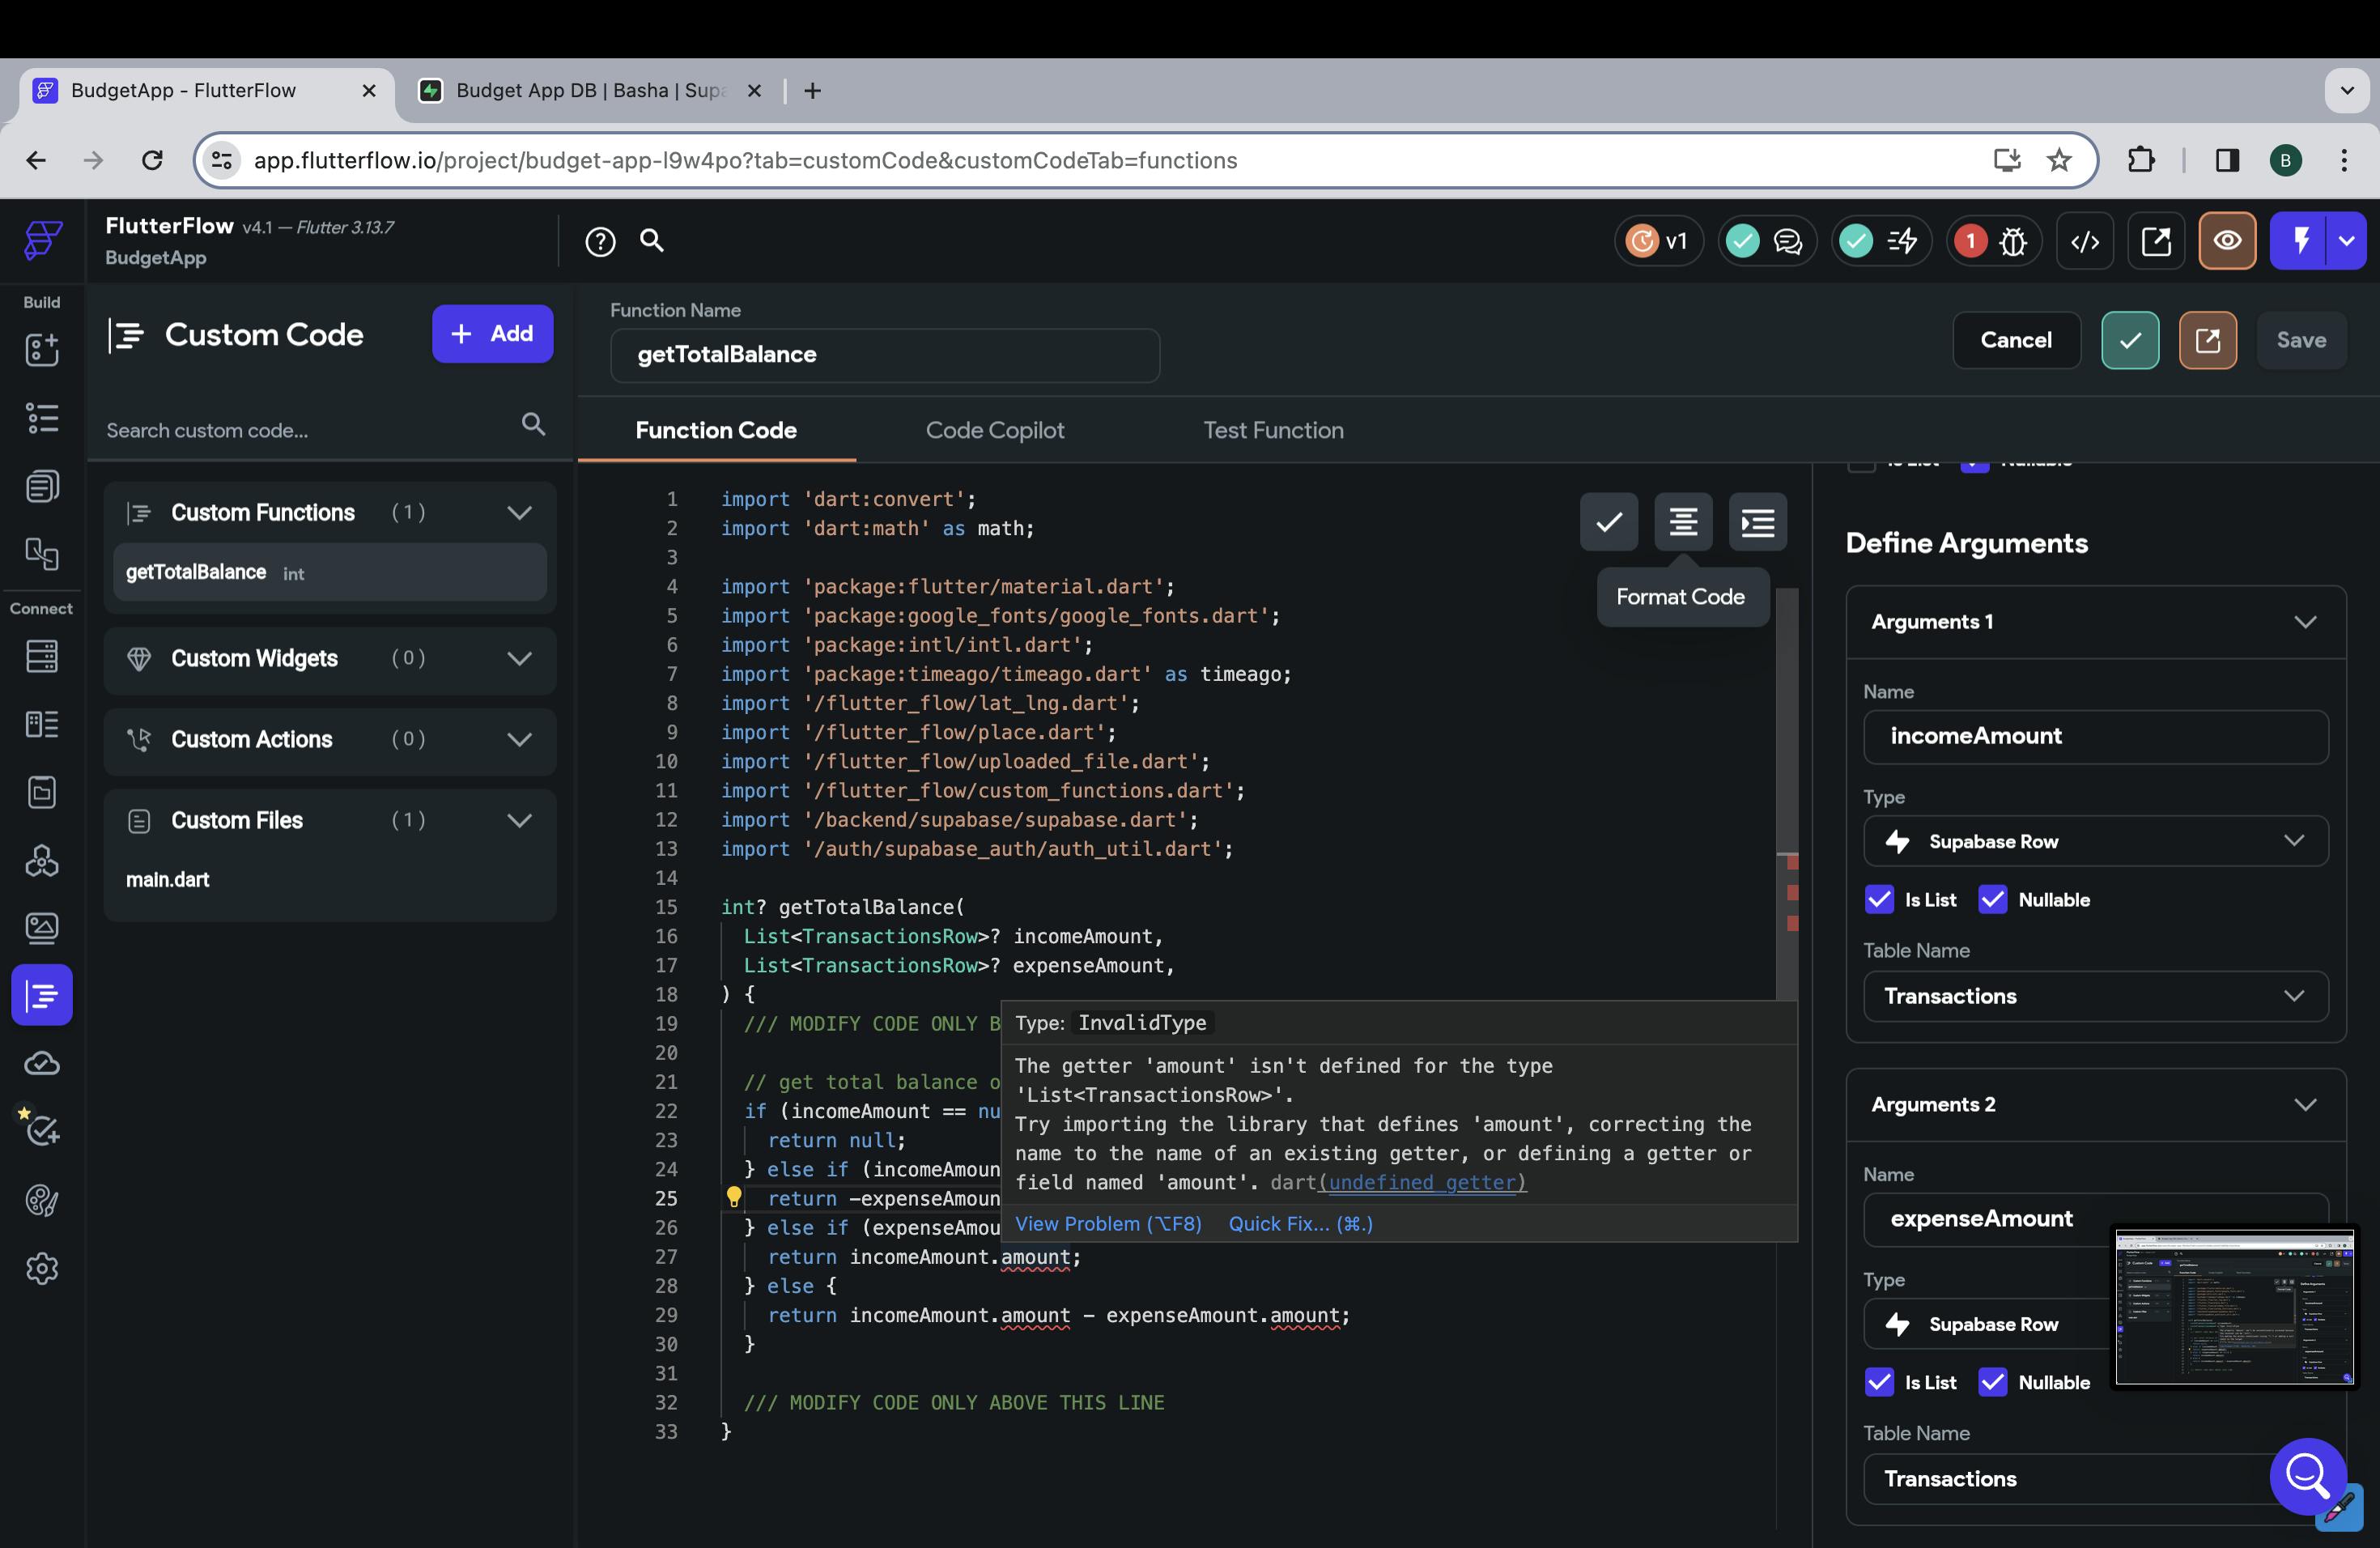Open the Media Assets sidebar icon
Screen dimensions: 2380x1548
(x=42, y=928)
